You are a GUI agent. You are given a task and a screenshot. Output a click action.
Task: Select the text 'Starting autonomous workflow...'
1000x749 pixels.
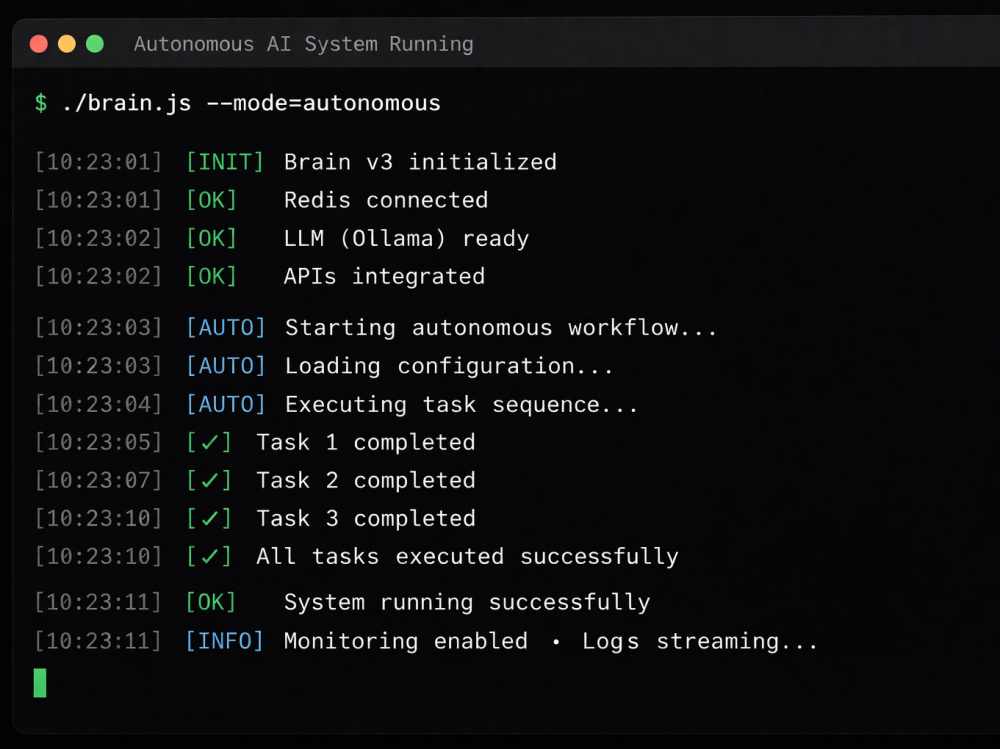click(x=501, y=328)
